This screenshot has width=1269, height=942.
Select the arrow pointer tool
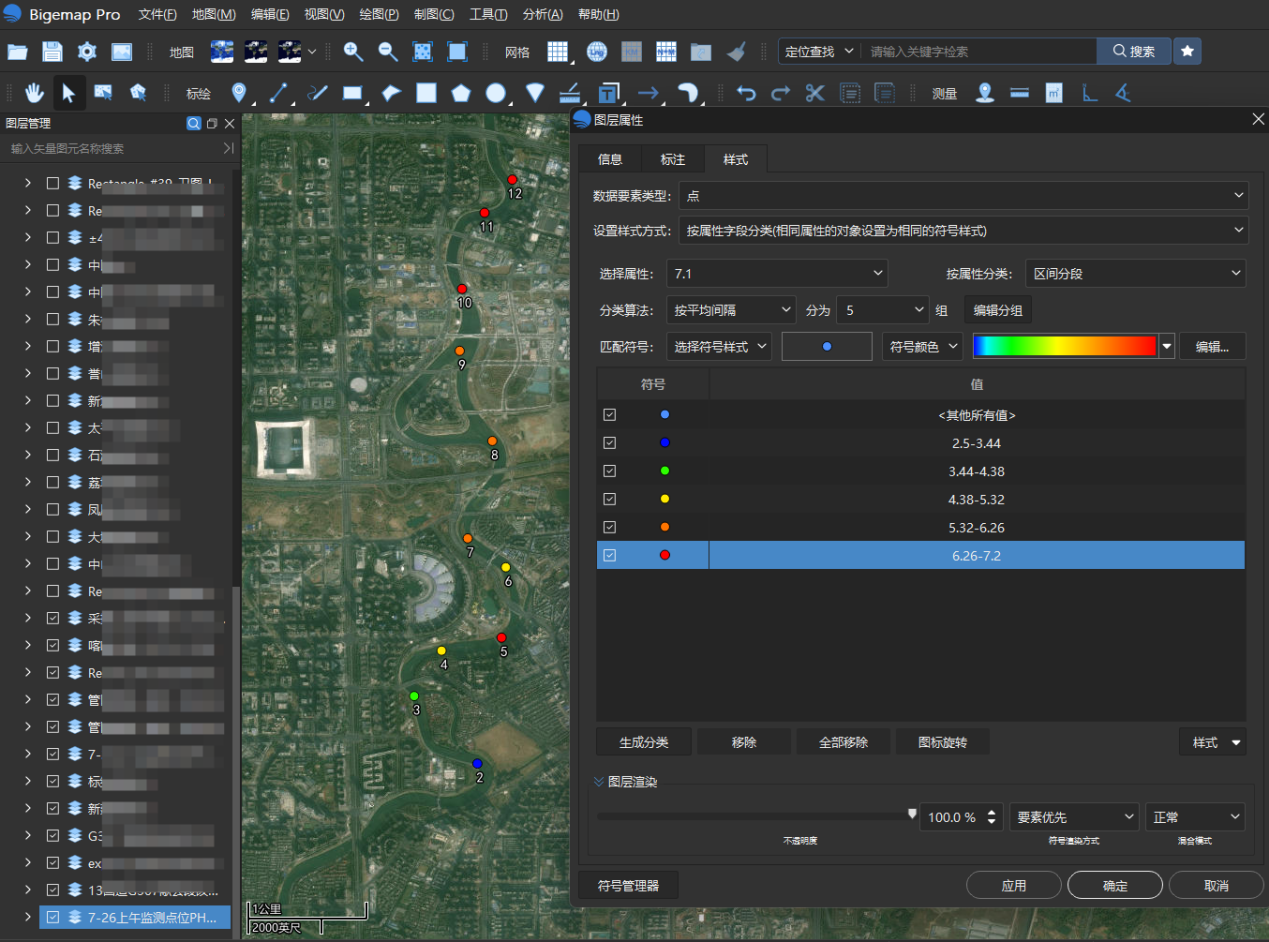[68, 93]
